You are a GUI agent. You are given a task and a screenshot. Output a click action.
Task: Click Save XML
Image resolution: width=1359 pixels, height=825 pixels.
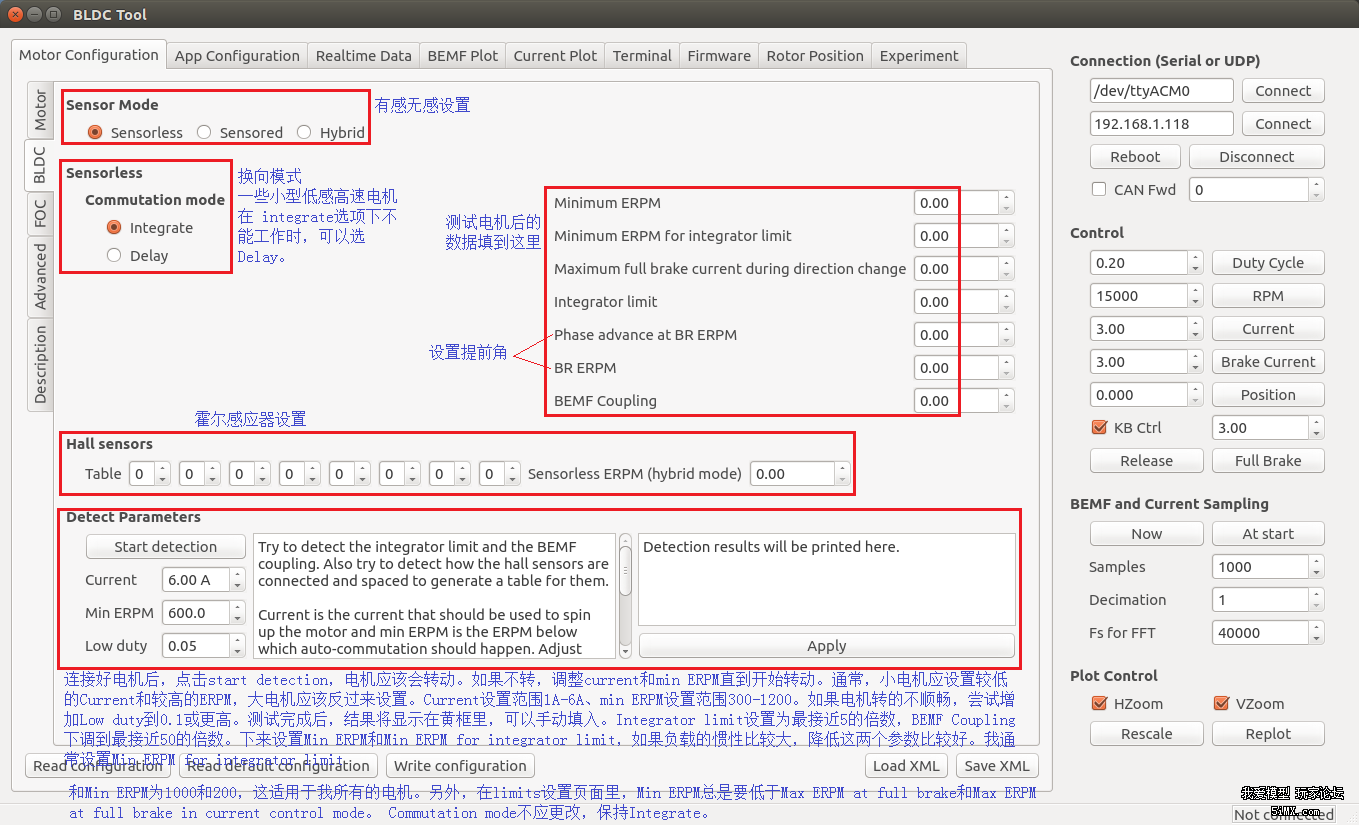996,765
